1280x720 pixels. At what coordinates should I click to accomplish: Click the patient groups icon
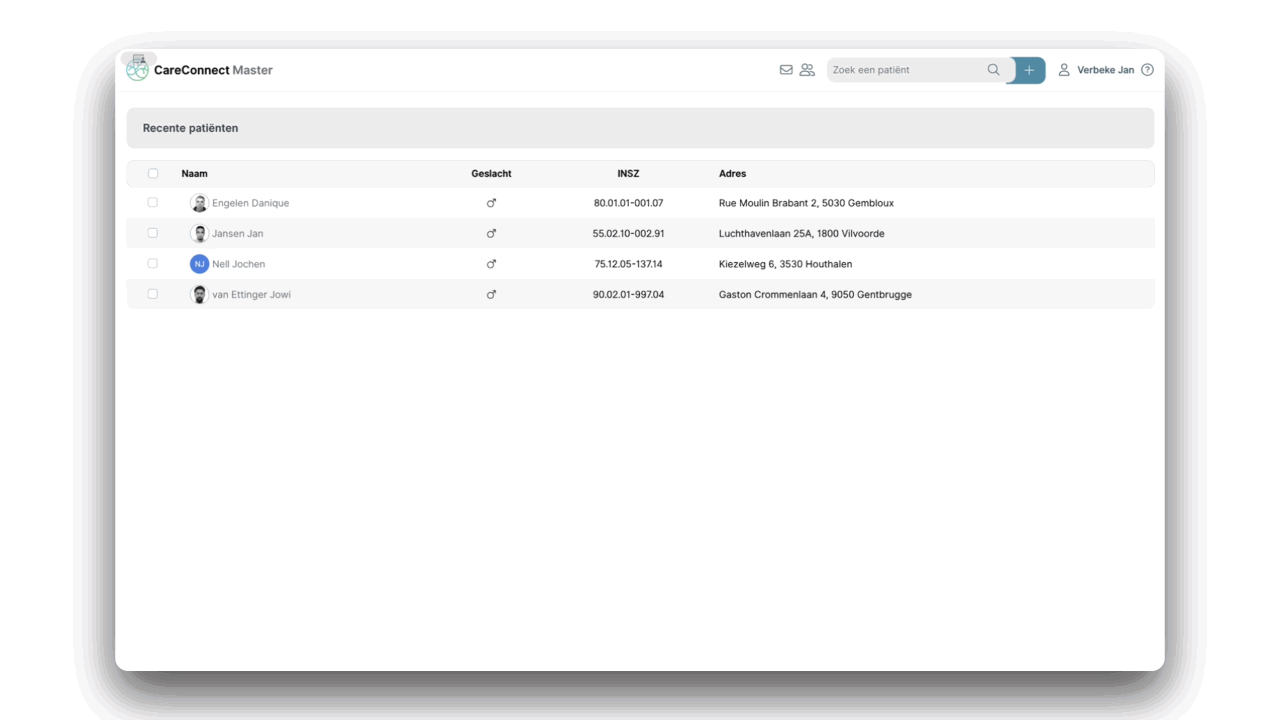807,69
